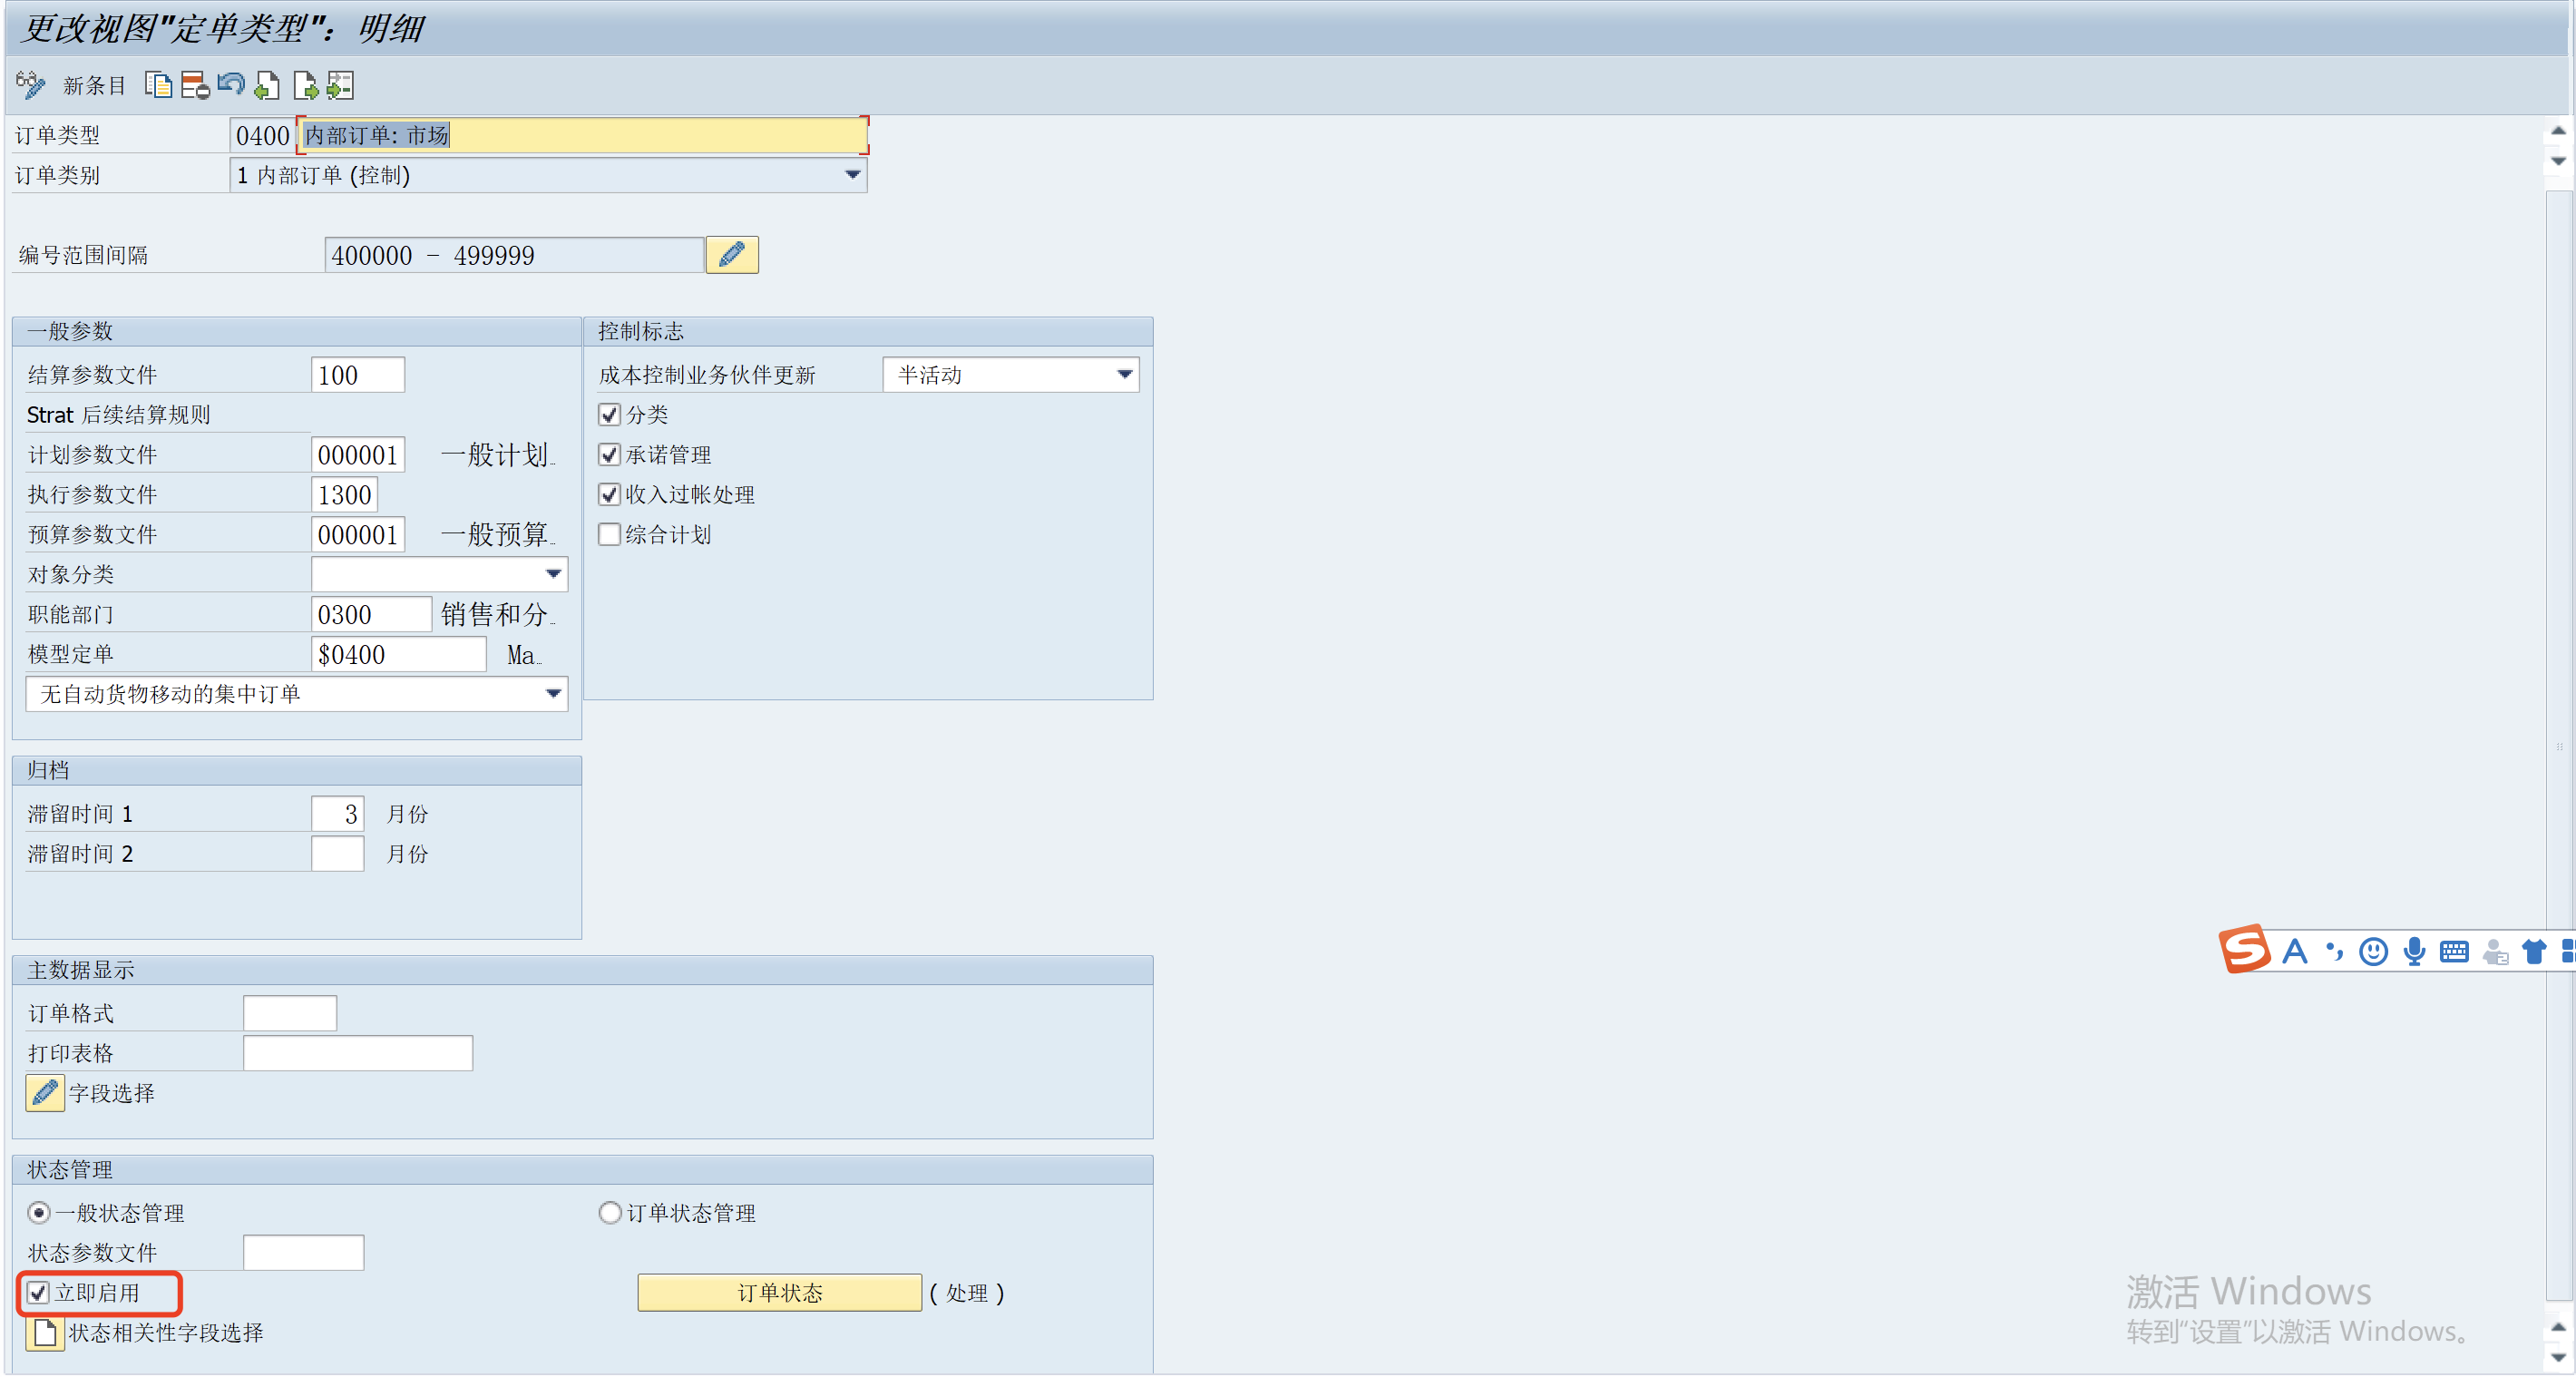2576x1377 pixels.
Task: Click the Sogou S input method logo
Action: pos(2245,948)
